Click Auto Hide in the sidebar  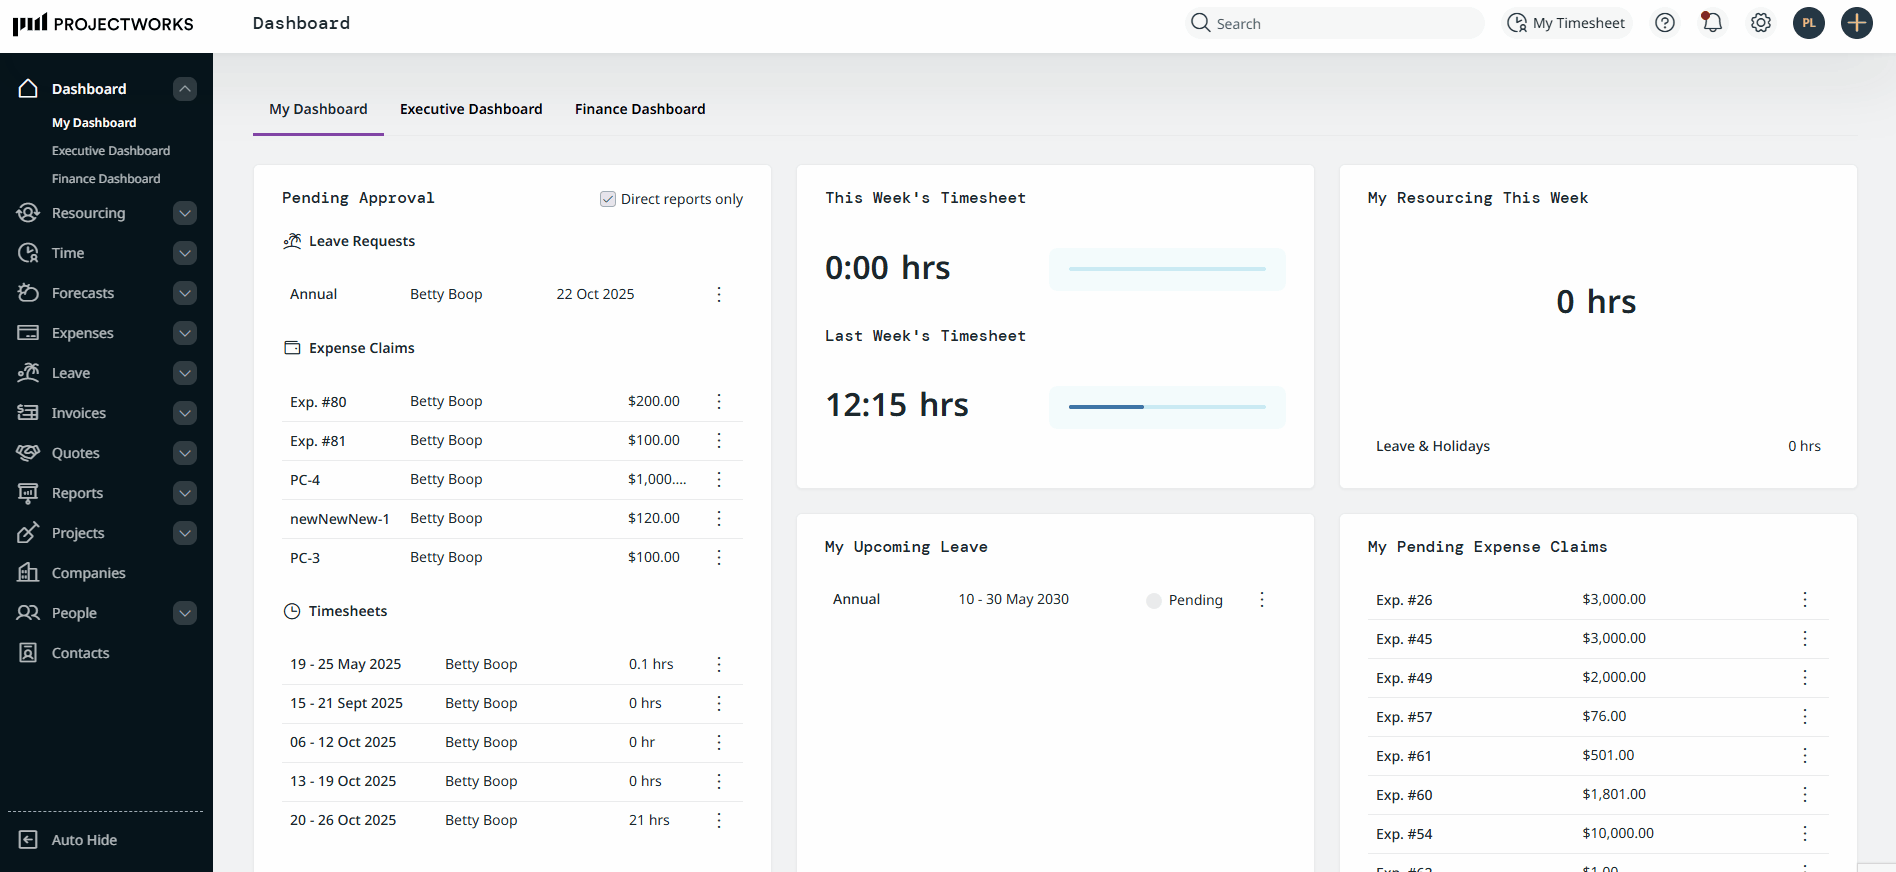click(x=84, y=840)
